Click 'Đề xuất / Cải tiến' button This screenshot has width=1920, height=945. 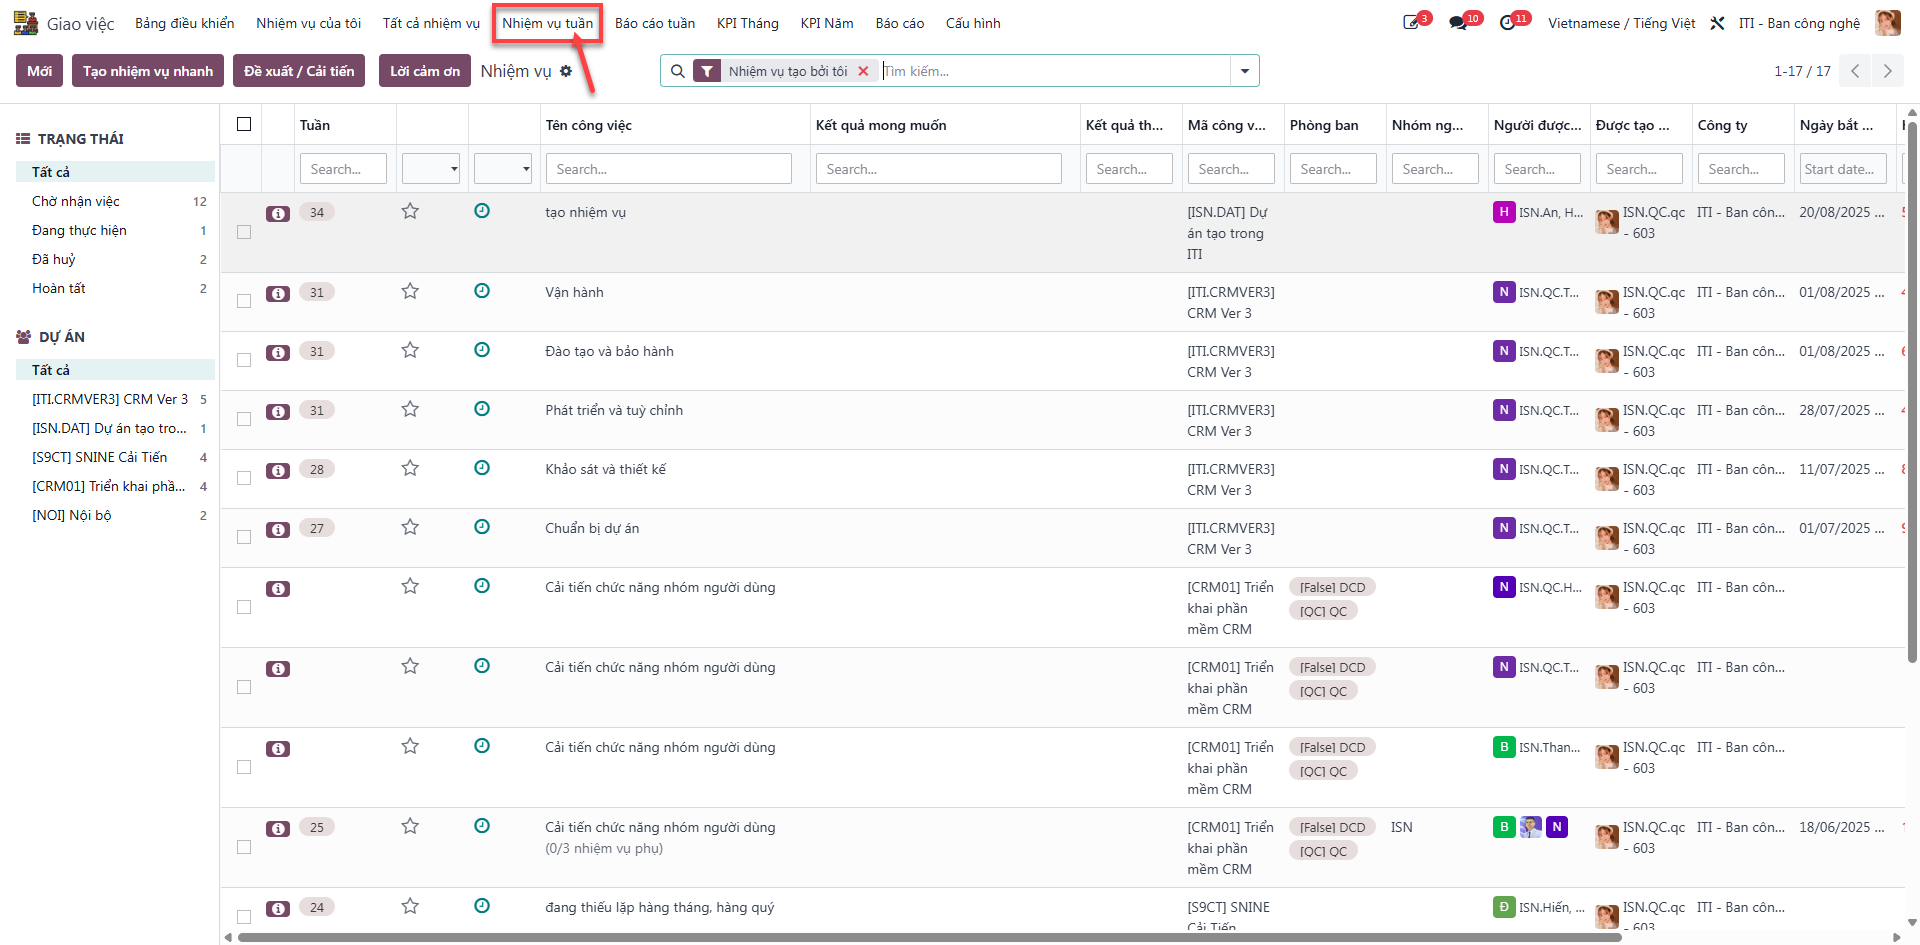tap(299, 71)
